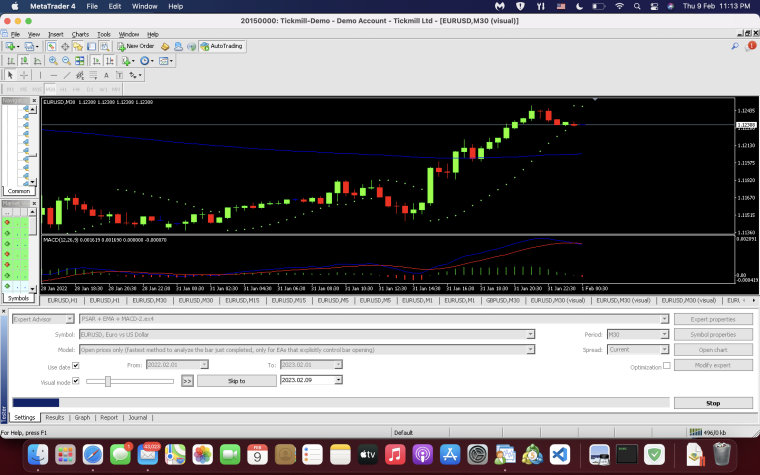Image resolution: width=760 pixels, height=475 pixels.
Task: Select the Cursor arrow tool
Action: pos(10,75)
